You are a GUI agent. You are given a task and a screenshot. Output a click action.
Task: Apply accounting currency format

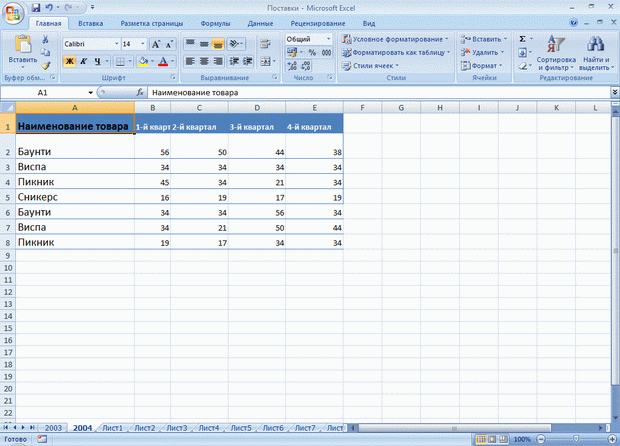(292, 52)
